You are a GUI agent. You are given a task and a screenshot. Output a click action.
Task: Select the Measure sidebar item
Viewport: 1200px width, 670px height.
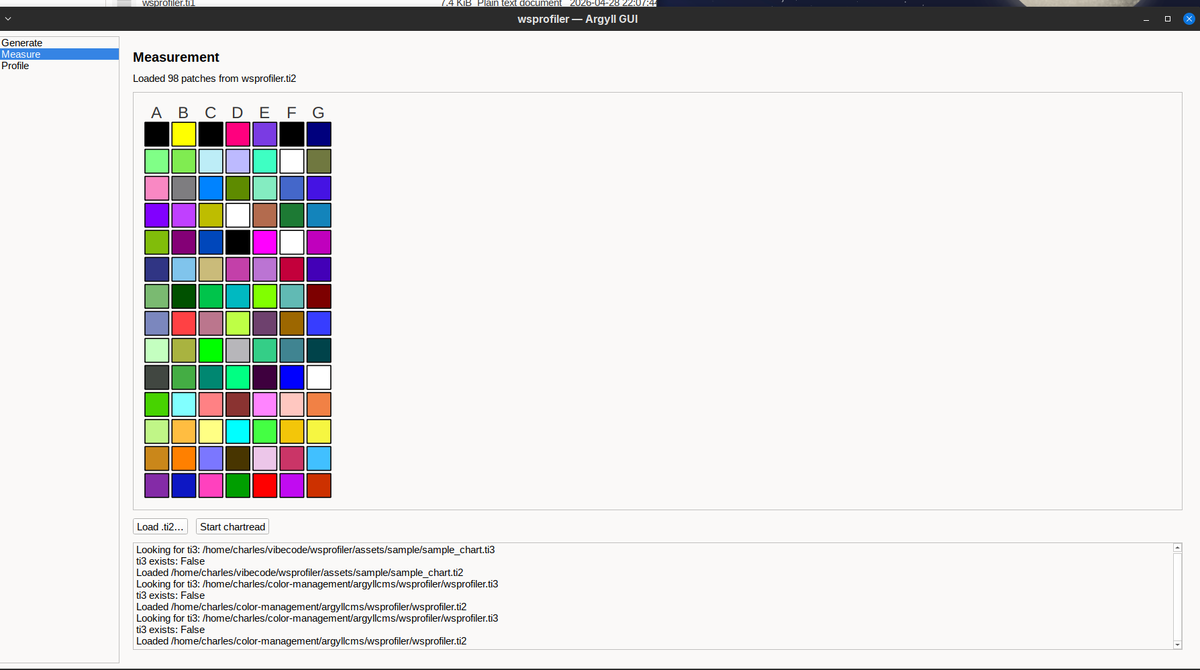(x=21, y=54)
